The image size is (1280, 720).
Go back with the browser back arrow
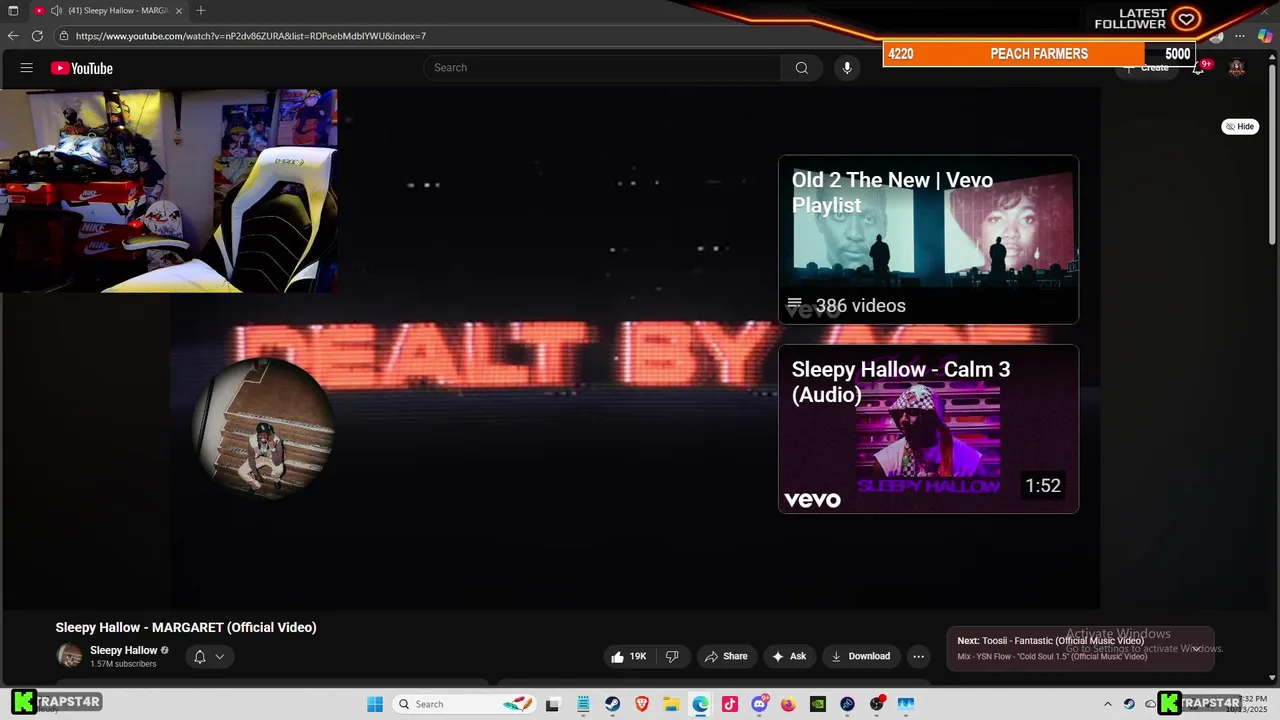(x=13, y=36)
